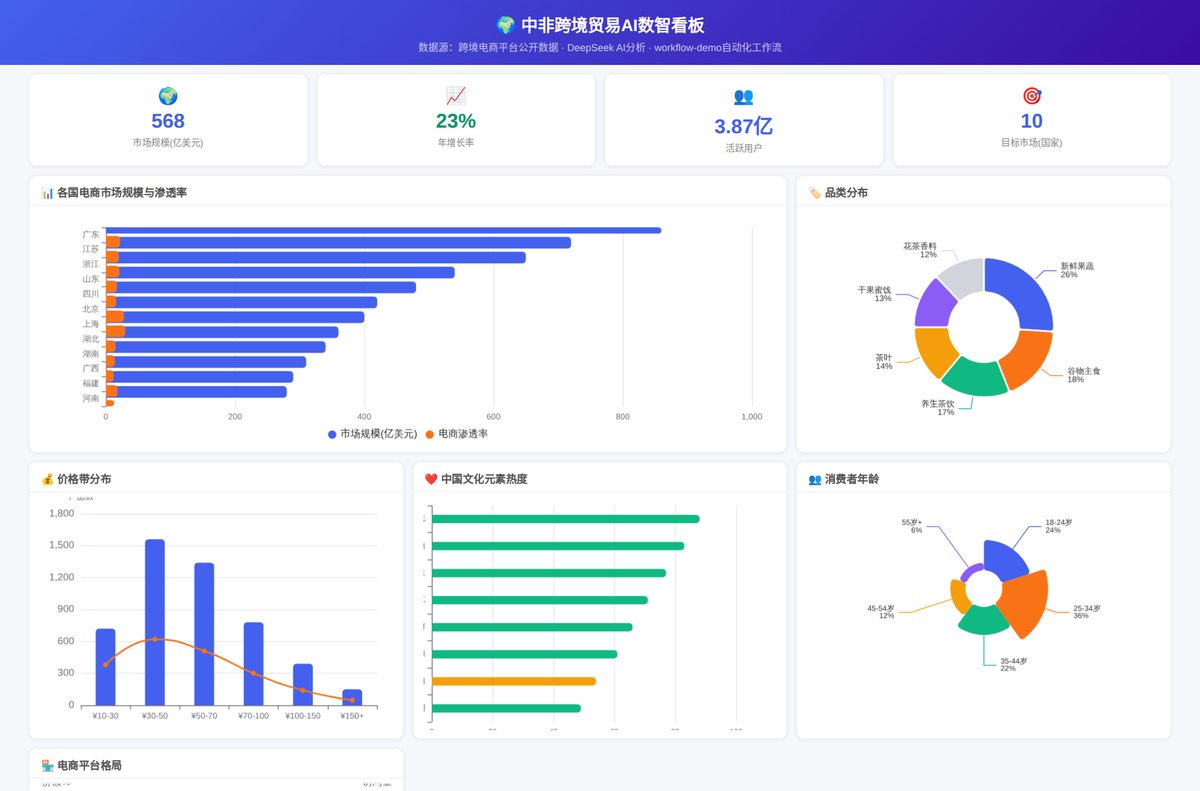Viewport: 1200px width, 791px height.
Task: Select the purple 干果蜜饯 13% donut segment
Action: click(934, 303)
